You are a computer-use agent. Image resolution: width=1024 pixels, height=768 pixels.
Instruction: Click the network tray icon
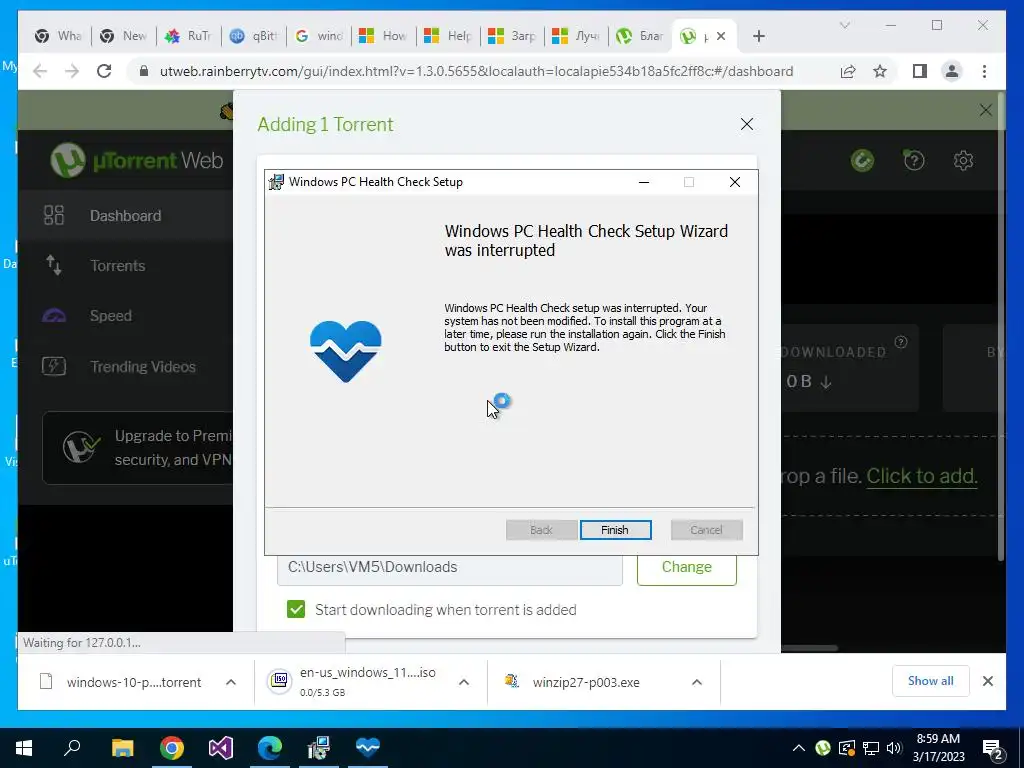tap(871, 748)
